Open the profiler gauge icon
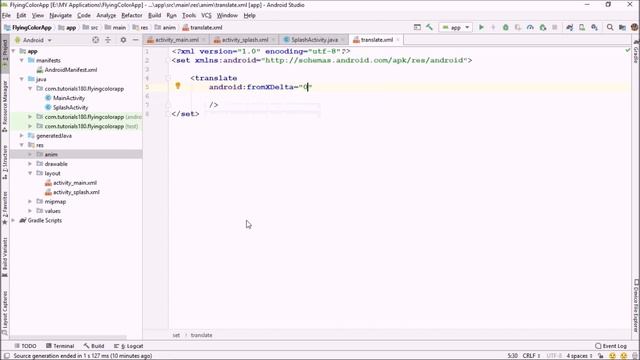Screen dimensions: 640x360 point(530,27)
